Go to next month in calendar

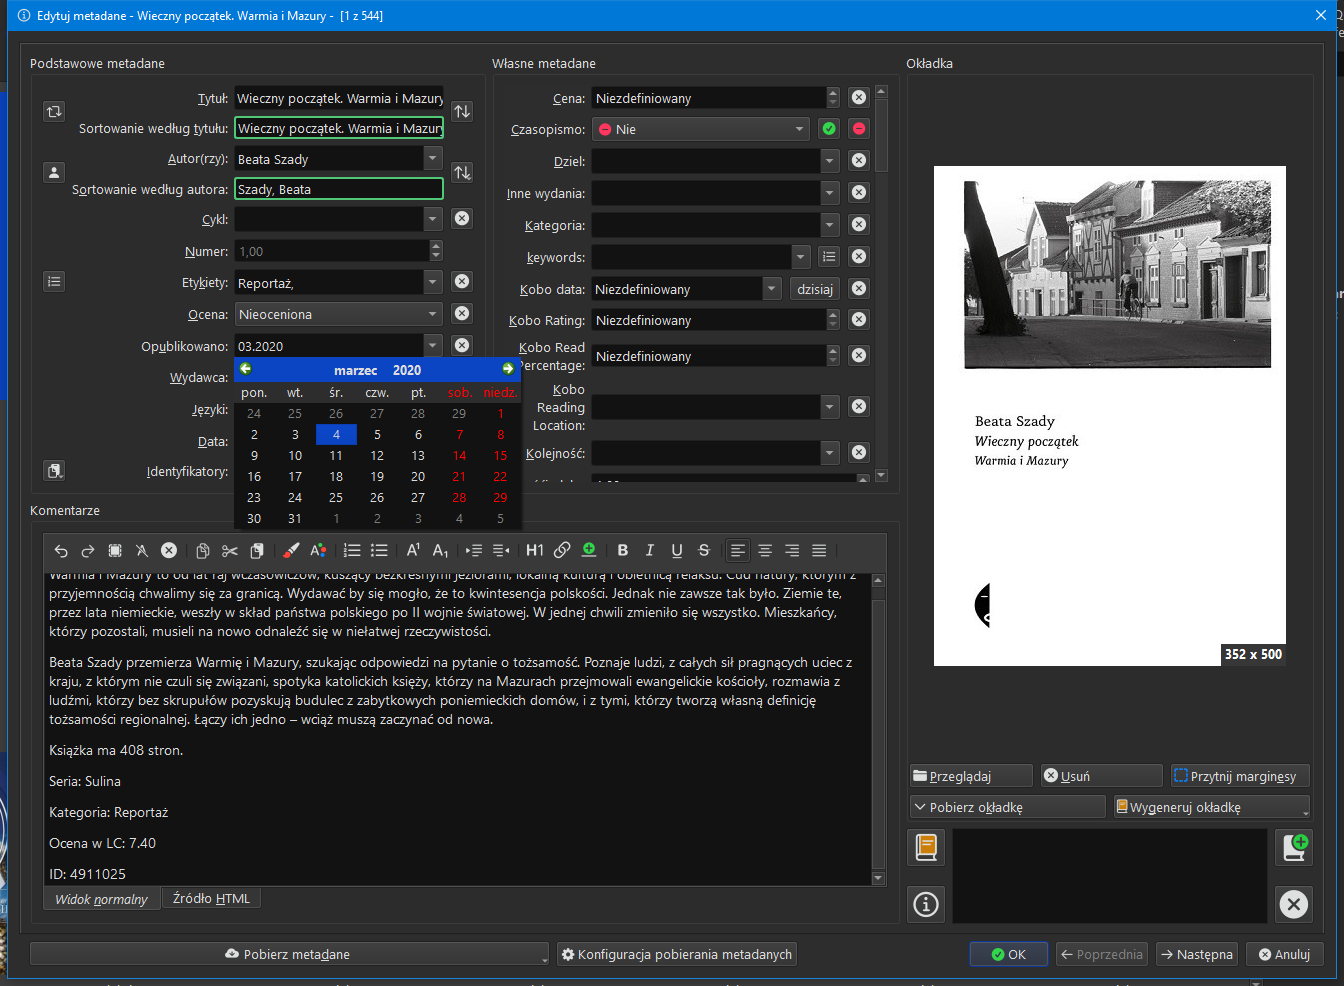pos(508,369)
